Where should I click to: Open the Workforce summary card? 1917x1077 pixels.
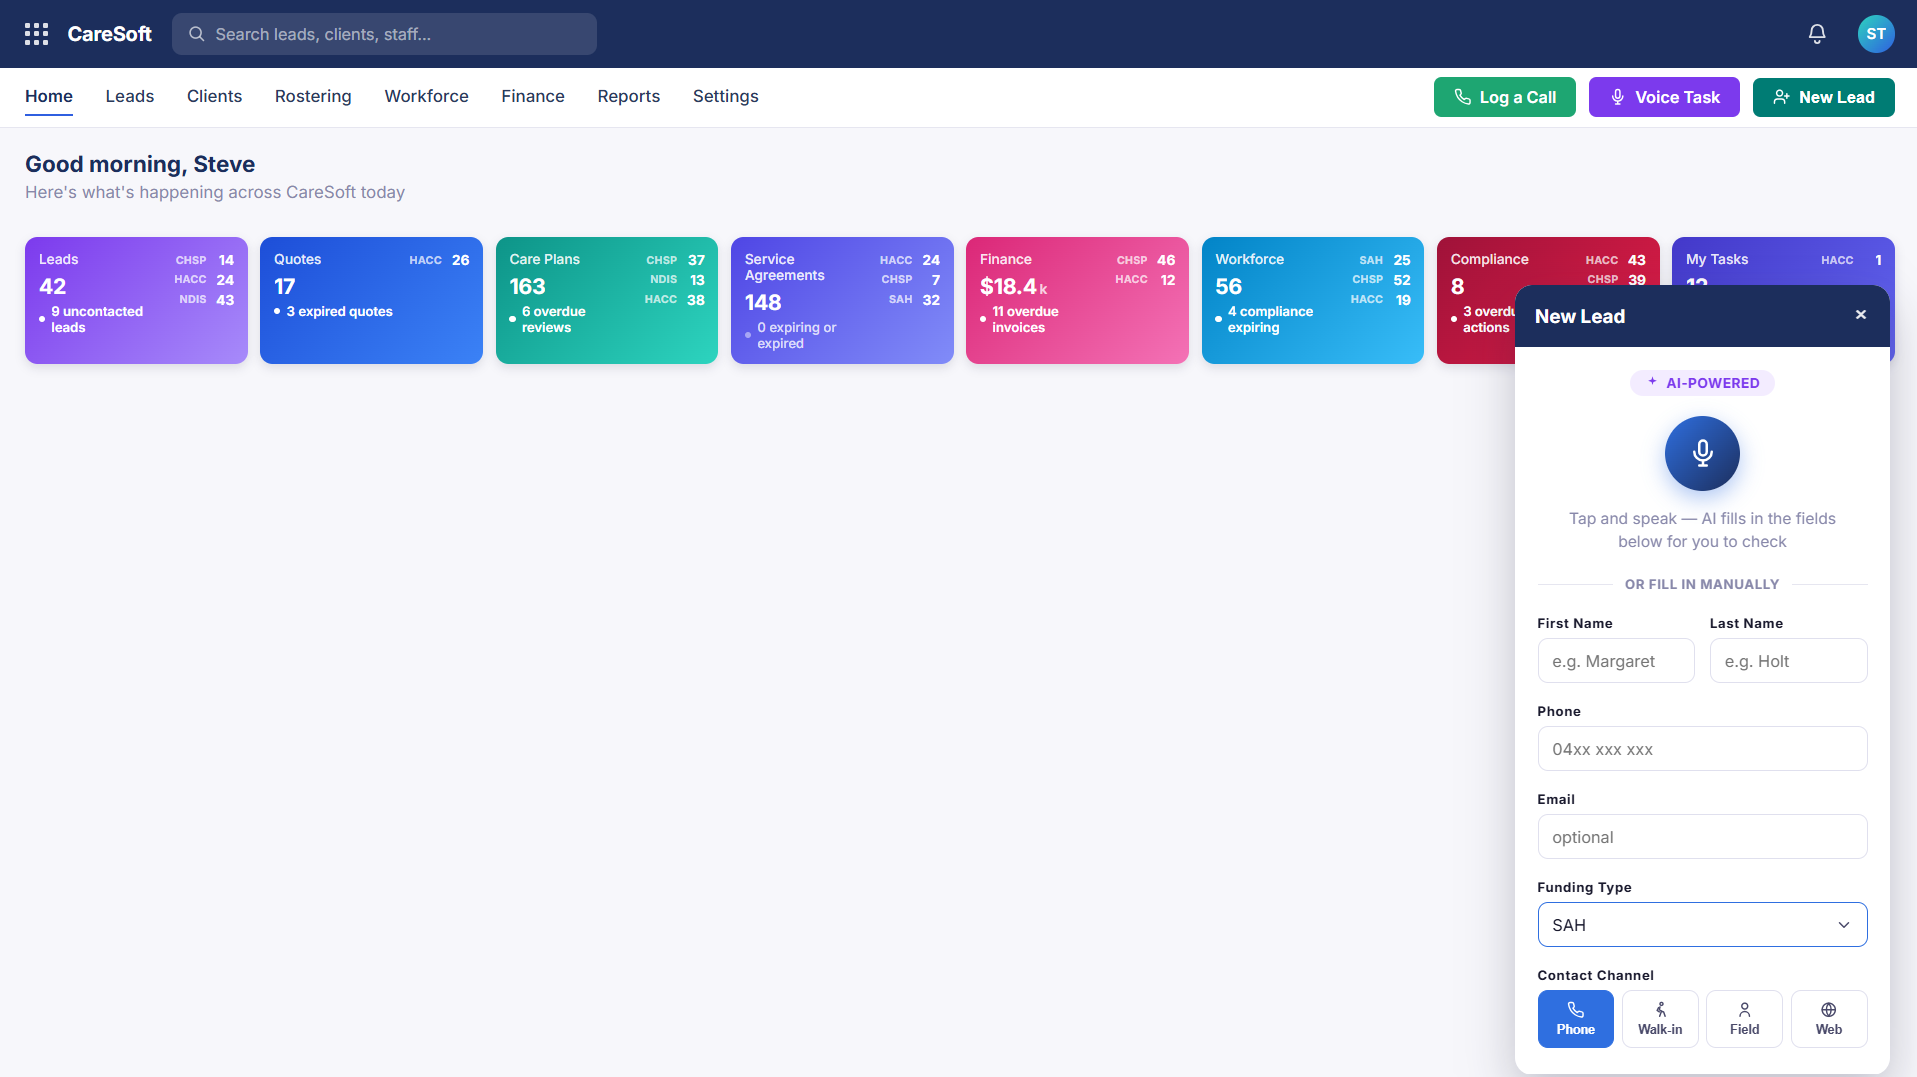pyautogui.click(x=1313, y=300)
